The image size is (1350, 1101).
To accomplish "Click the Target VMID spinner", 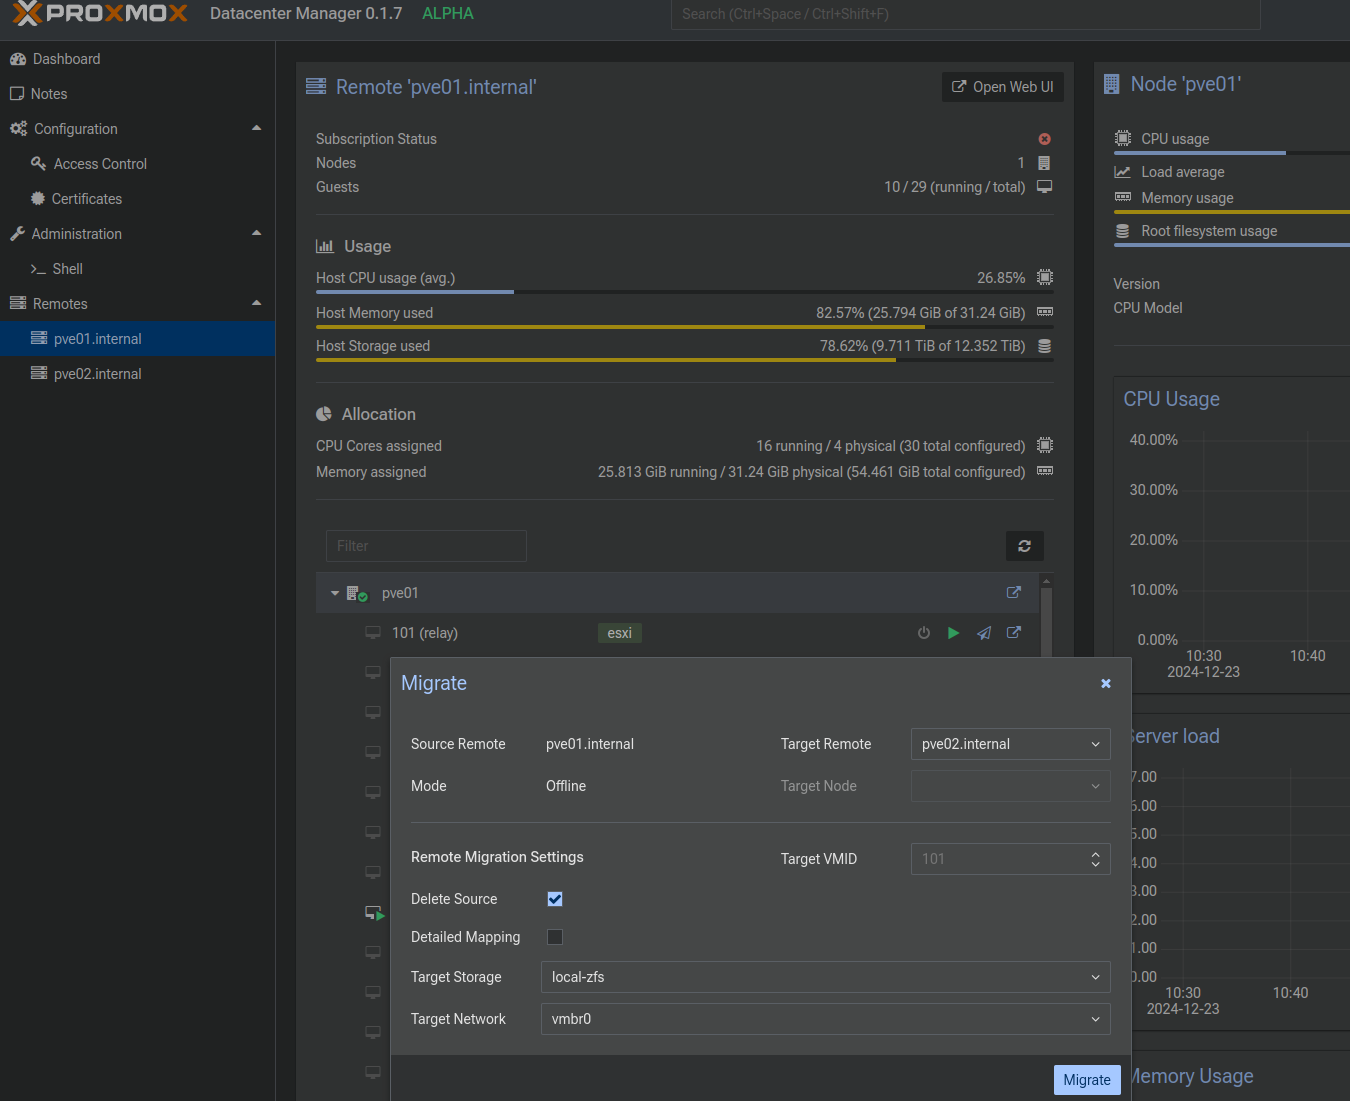I will point(1096,859).
